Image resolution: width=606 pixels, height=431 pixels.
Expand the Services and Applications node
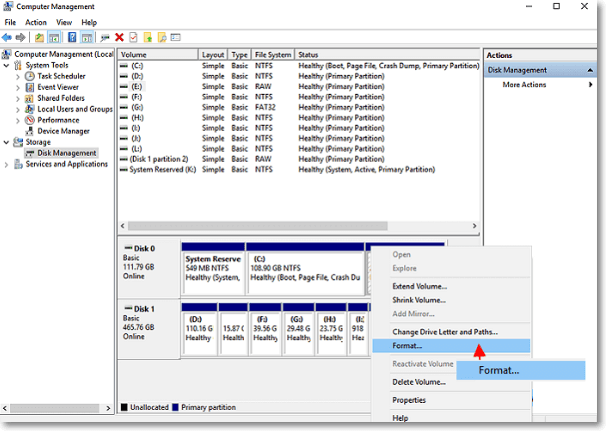click(7, 164)
